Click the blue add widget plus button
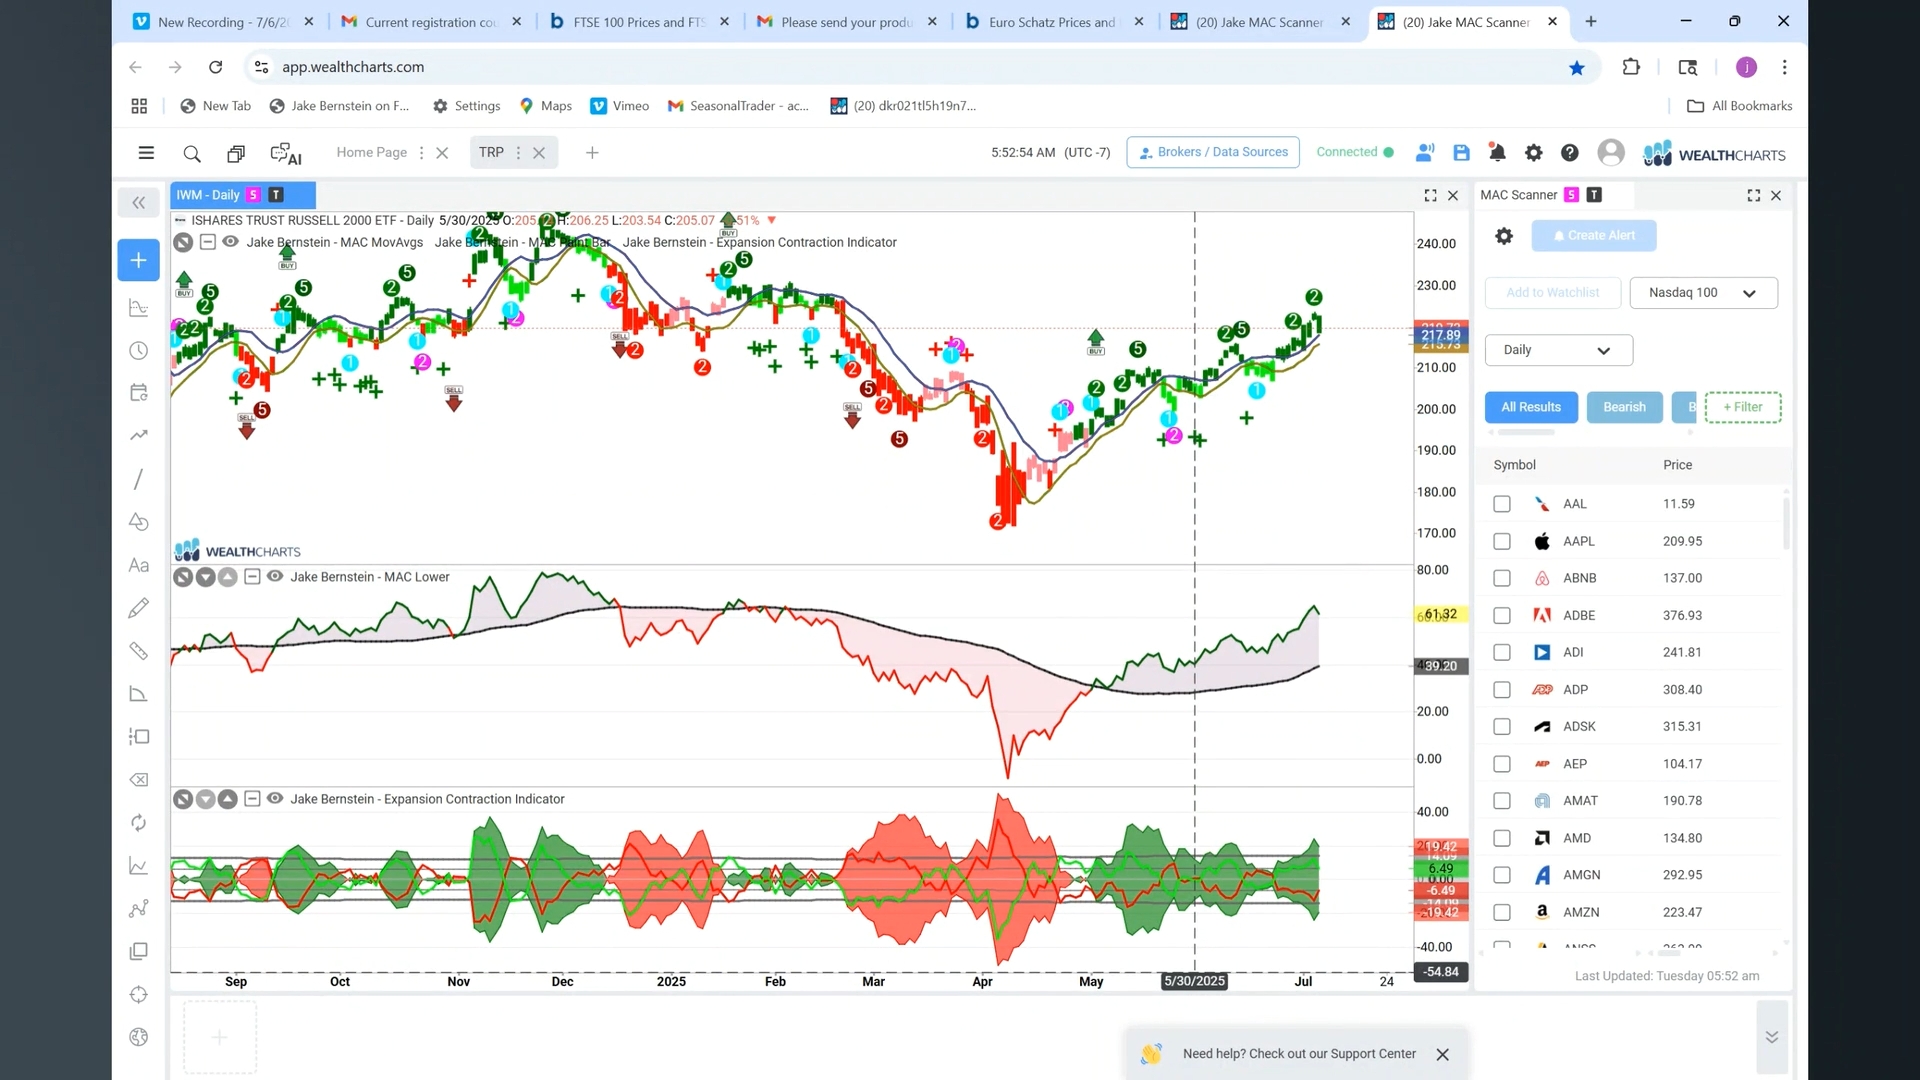This screenshot has height=1080, width=1920. pyautogui.click(x=139, y=260)
